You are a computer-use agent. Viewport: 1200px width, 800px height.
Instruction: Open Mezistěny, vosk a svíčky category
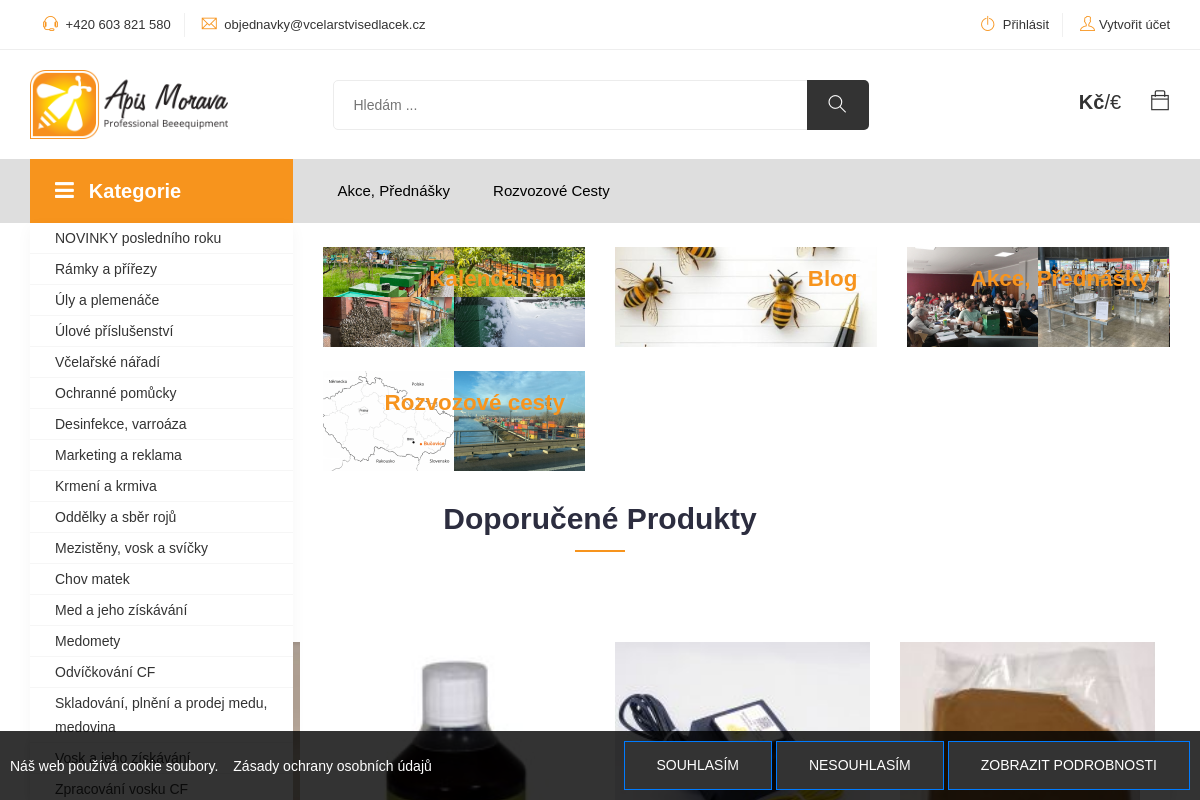(131, 548)
